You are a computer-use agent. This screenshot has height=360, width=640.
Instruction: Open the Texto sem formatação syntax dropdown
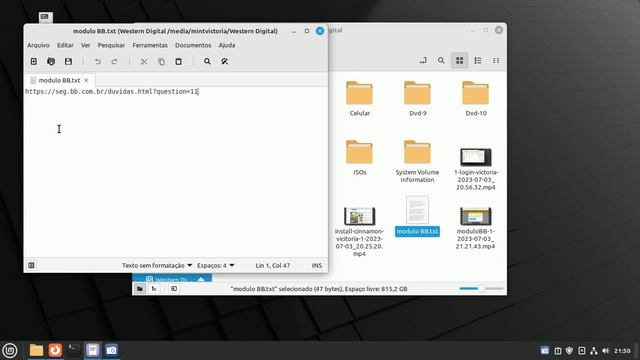[x=157, y=265]
